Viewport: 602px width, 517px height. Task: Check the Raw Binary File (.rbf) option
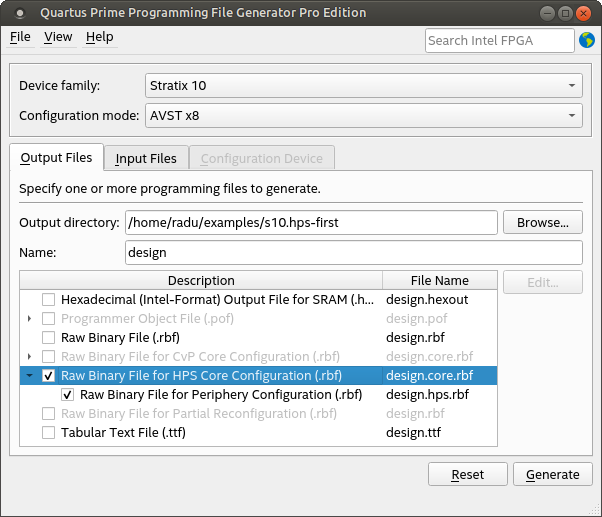[x=48, y=338]
